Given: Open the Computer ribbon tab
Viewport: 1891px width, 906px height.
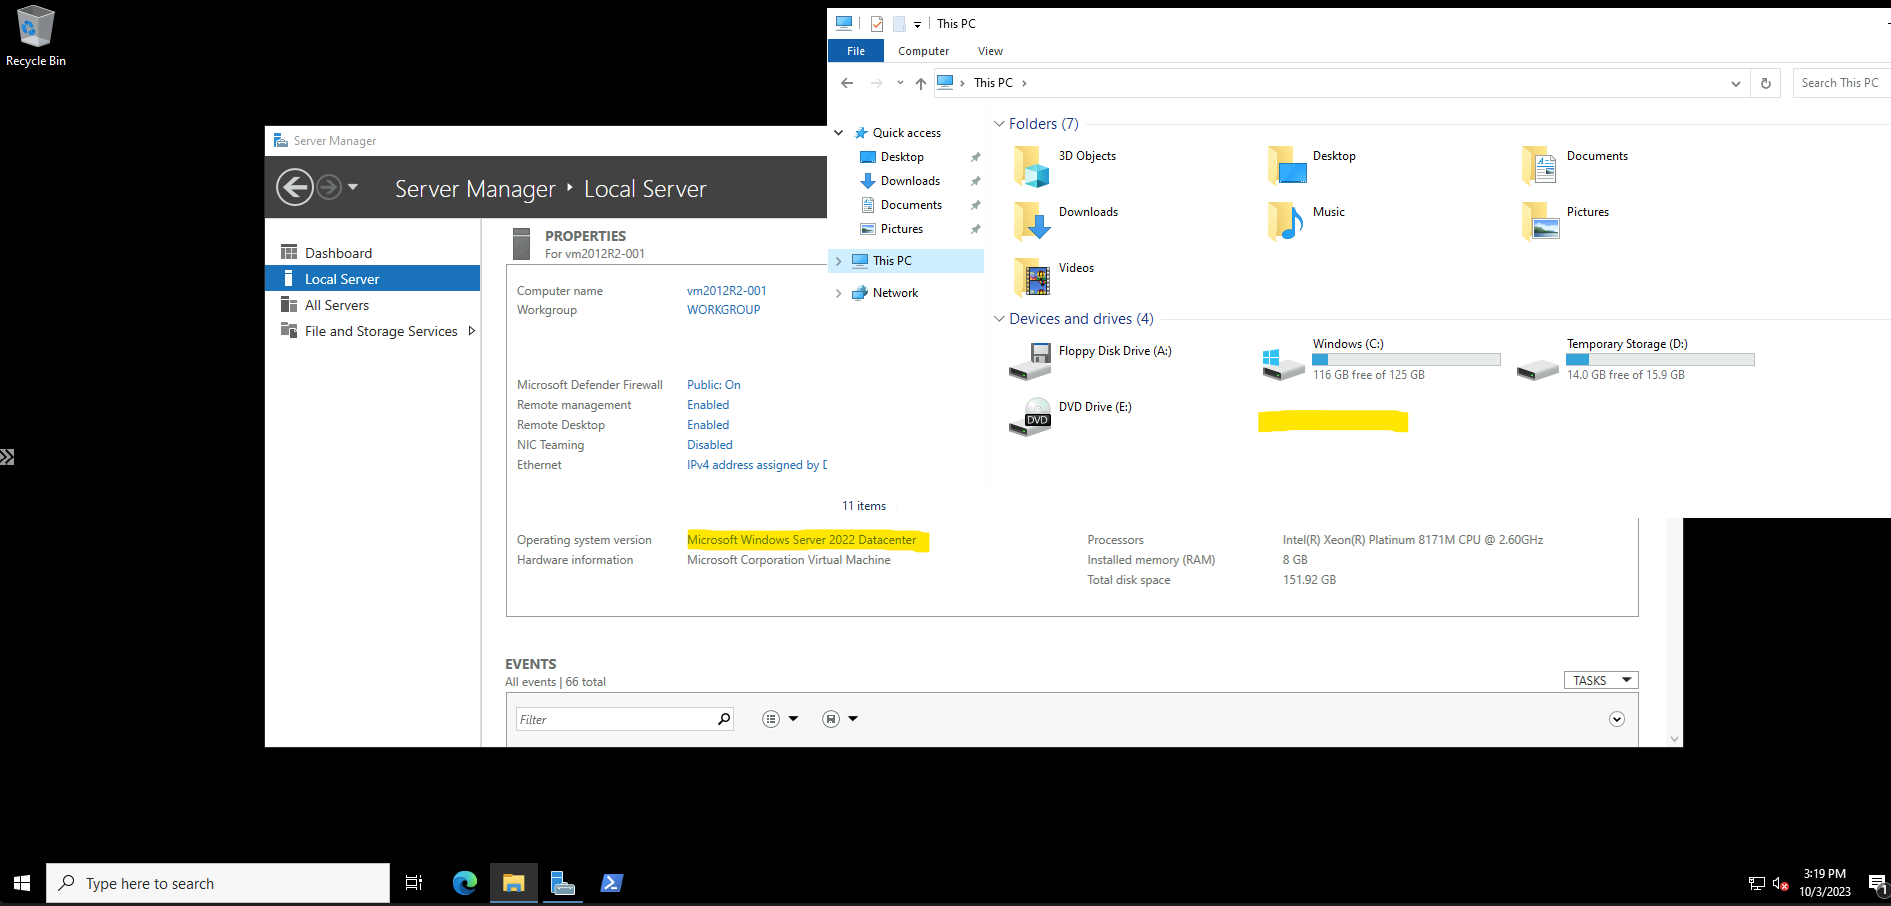Looking at the screenshot, I should pos(923,51).
